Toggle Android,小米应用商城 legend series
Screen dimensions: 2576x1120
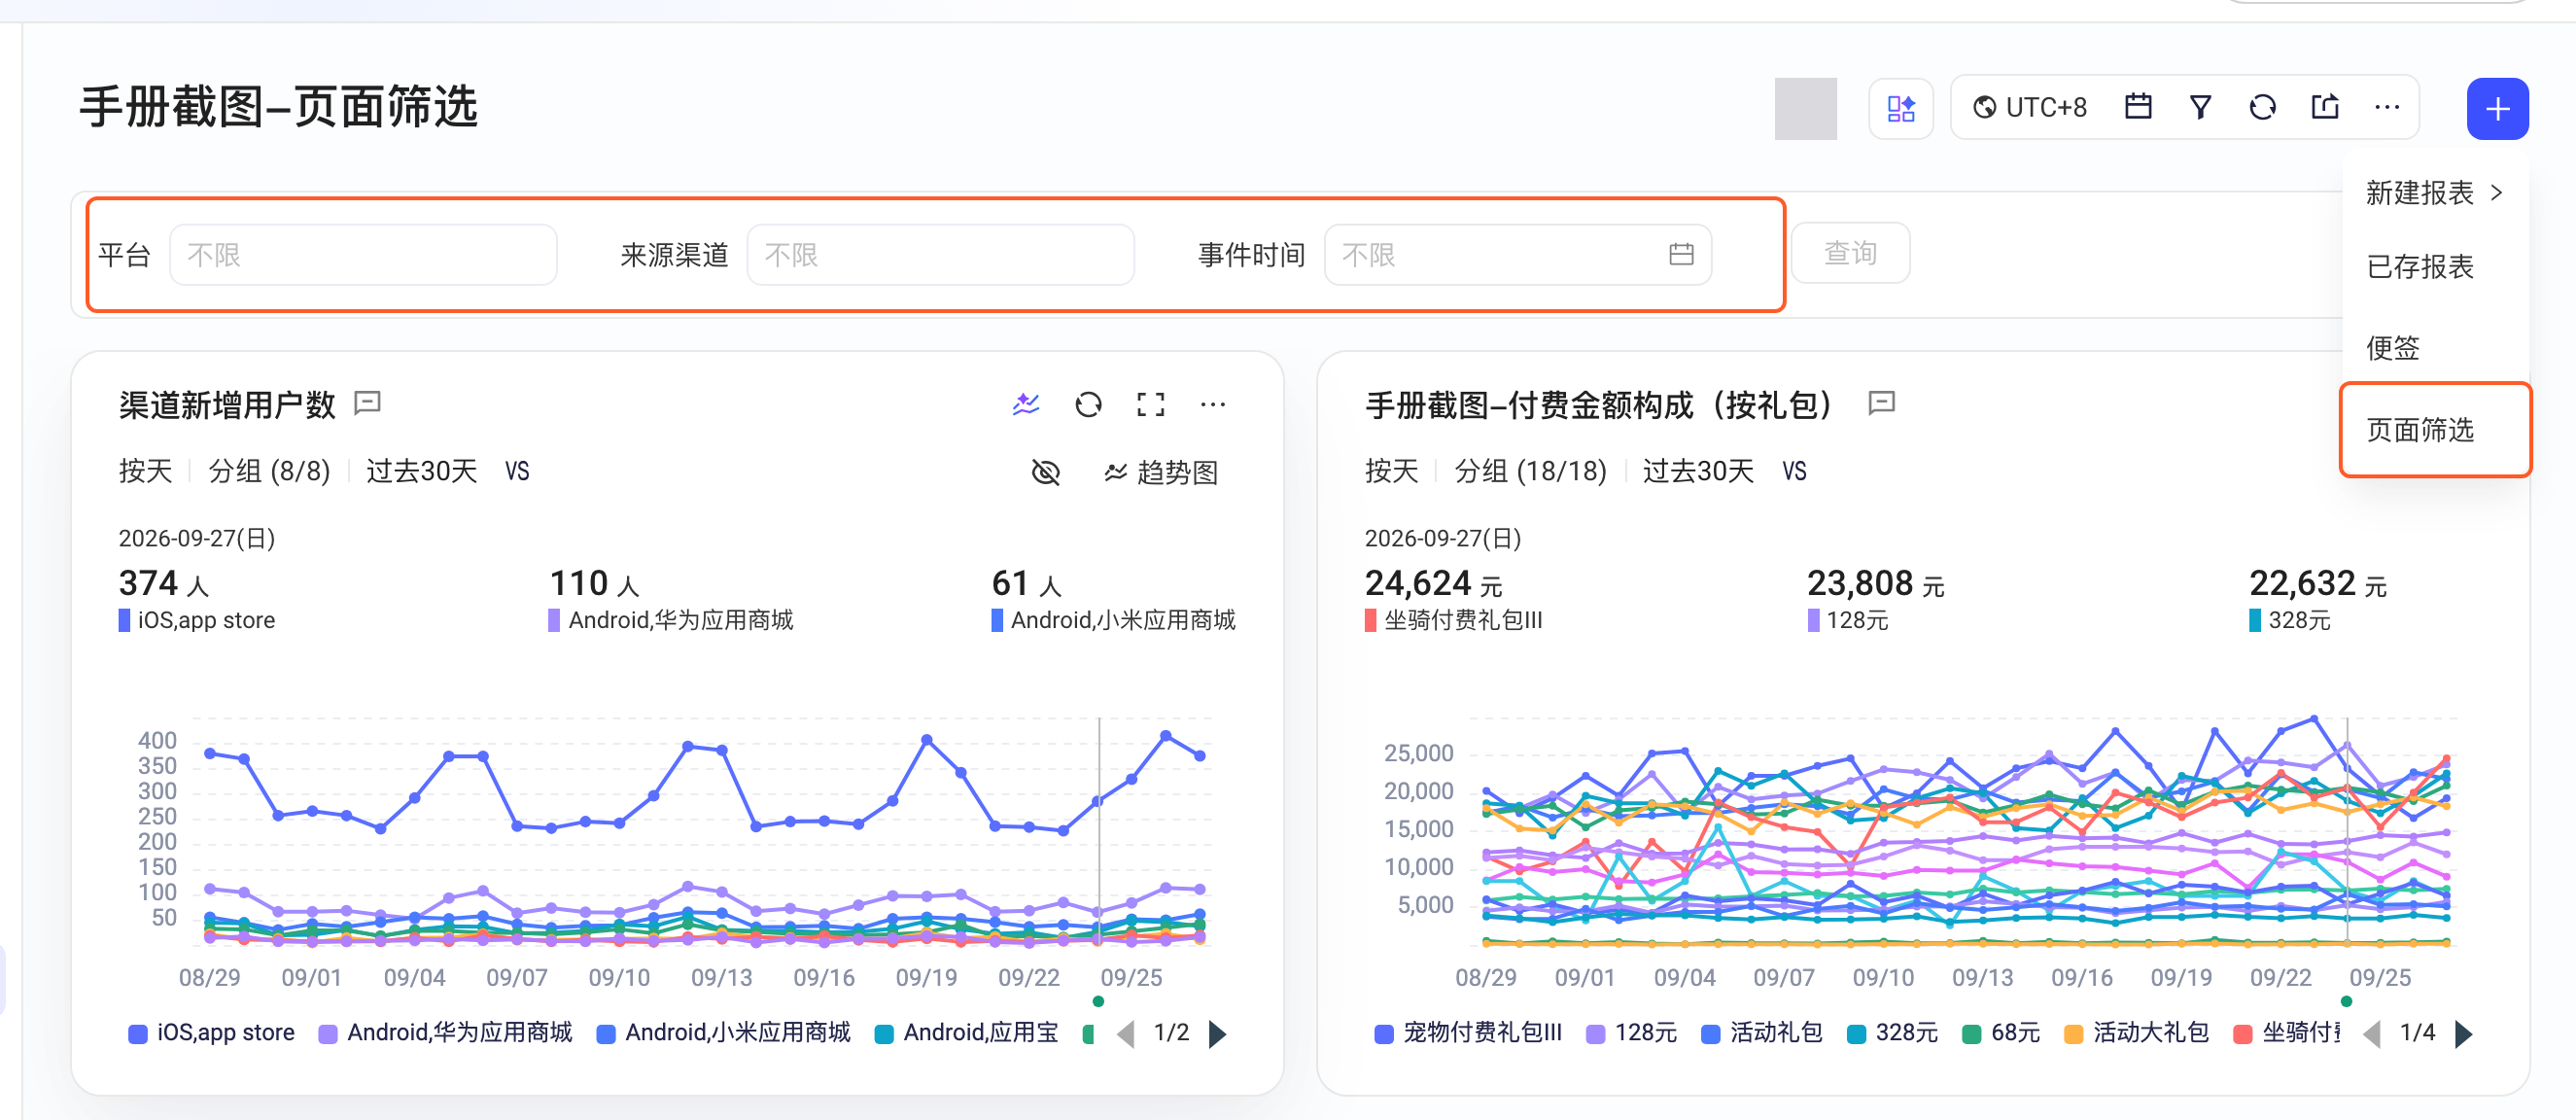pos(723,1032)
